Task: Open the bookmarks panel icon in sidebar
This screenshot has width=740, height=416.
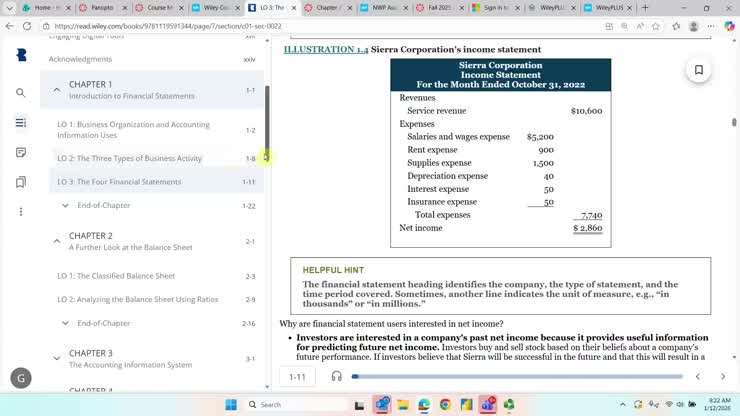Action: (20, 182)
